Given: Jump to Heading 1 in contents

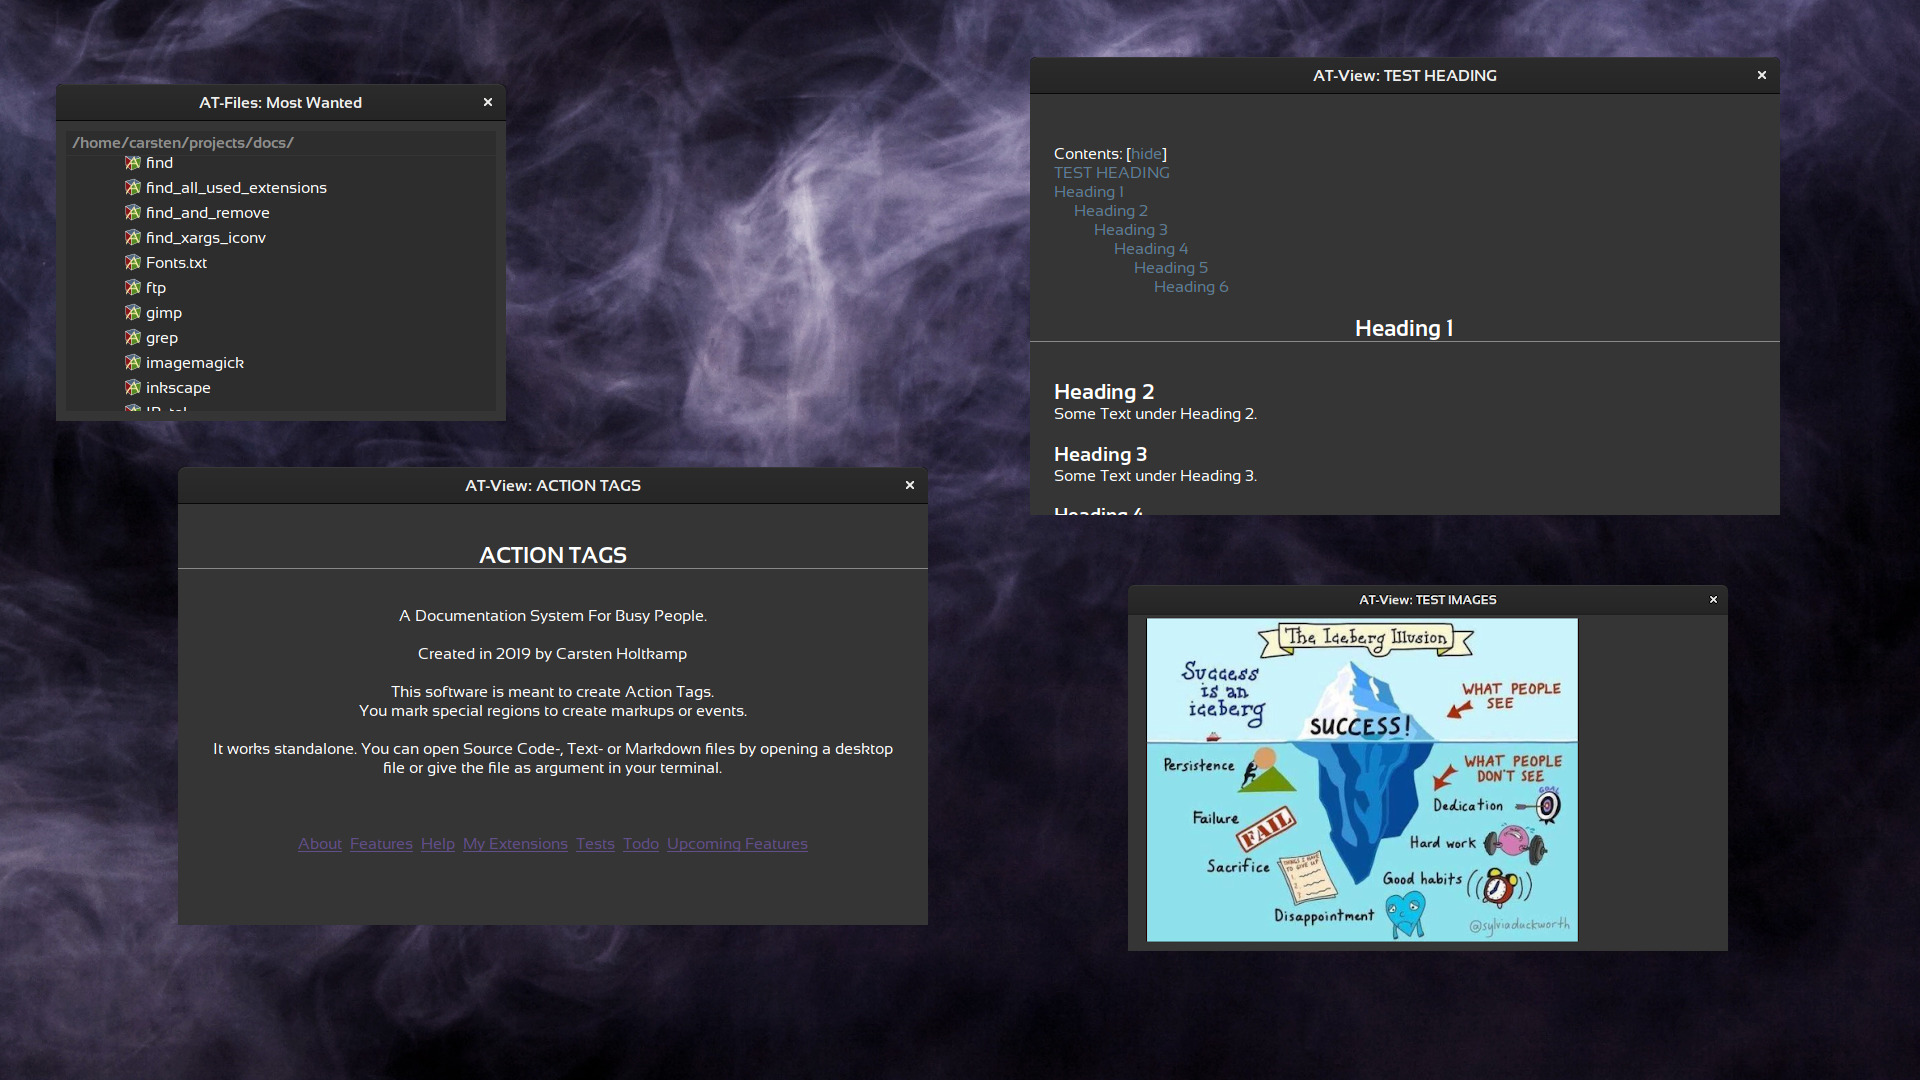Looking at the screenshot, I should coord(1089,192).
